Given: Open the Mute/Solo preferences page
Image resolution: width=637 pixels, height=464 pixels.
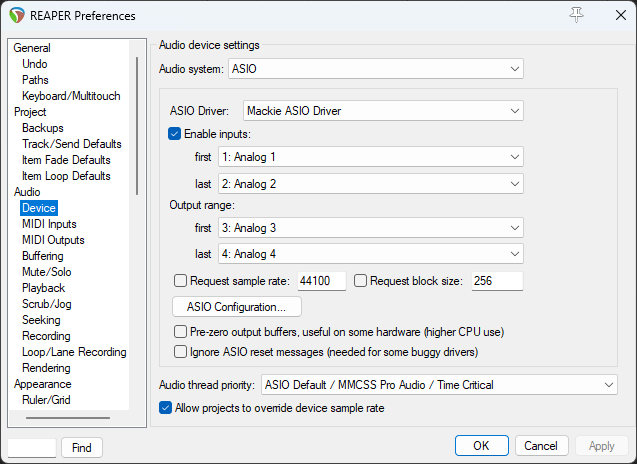Looking at the screenshot, I should (47, 272).
